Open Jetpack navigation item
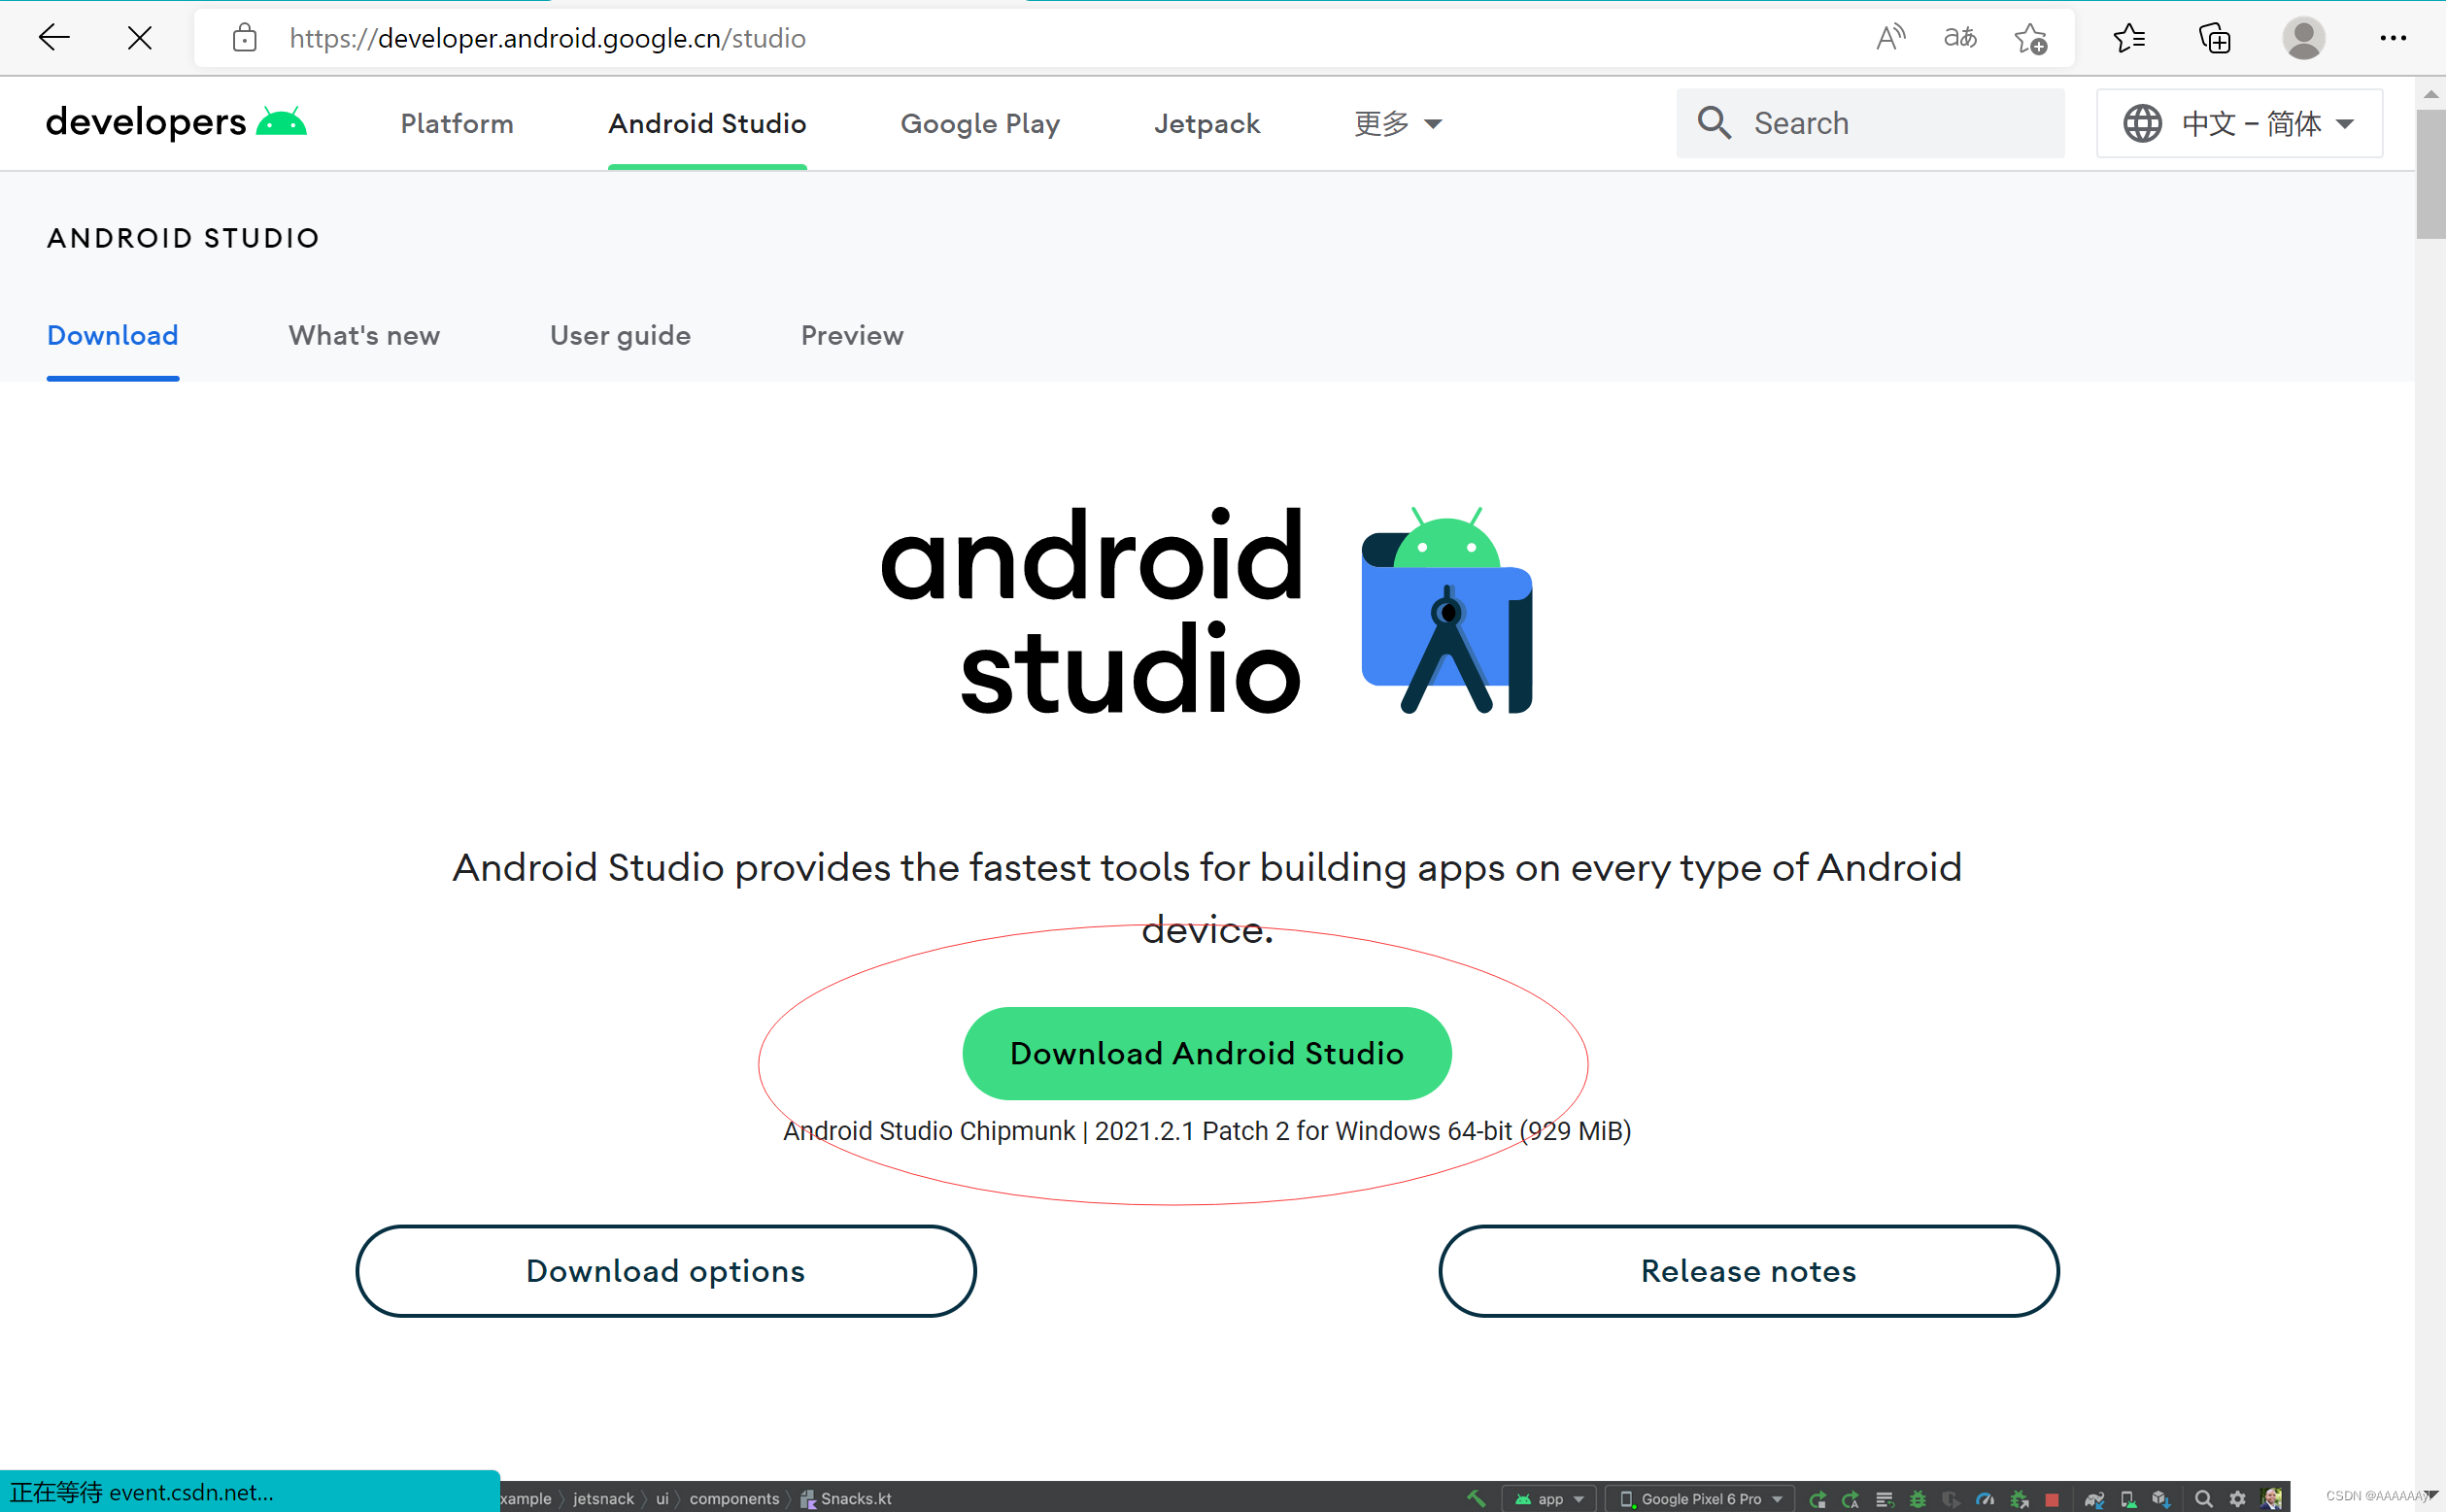2446x1512 pixels. (x=1207, y=123)
